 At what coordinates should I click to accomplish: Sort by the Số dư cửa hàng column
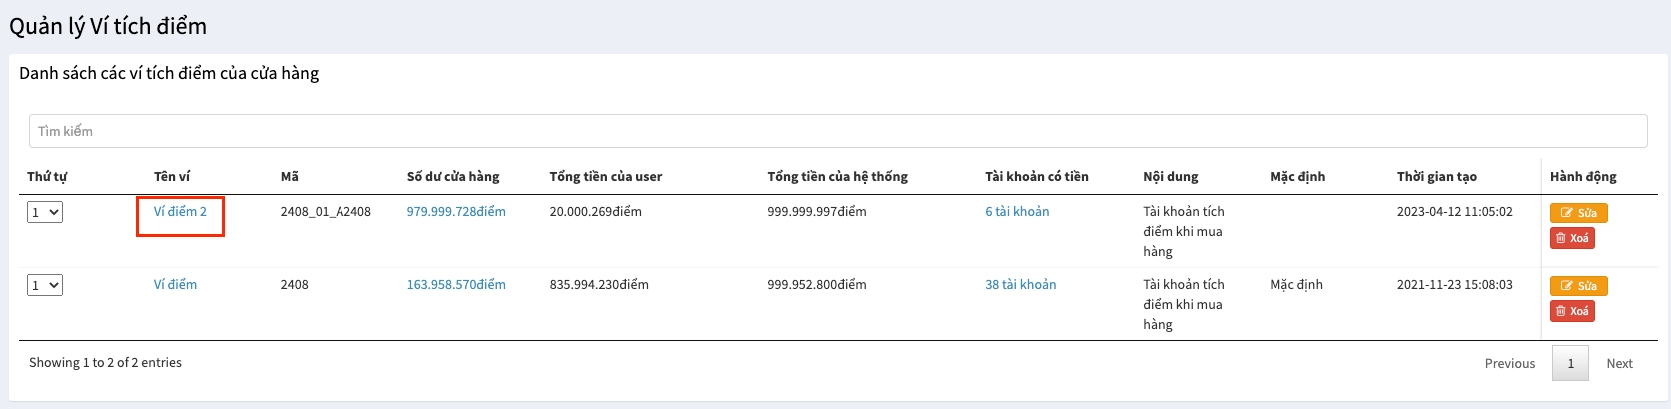coord(452,177)
